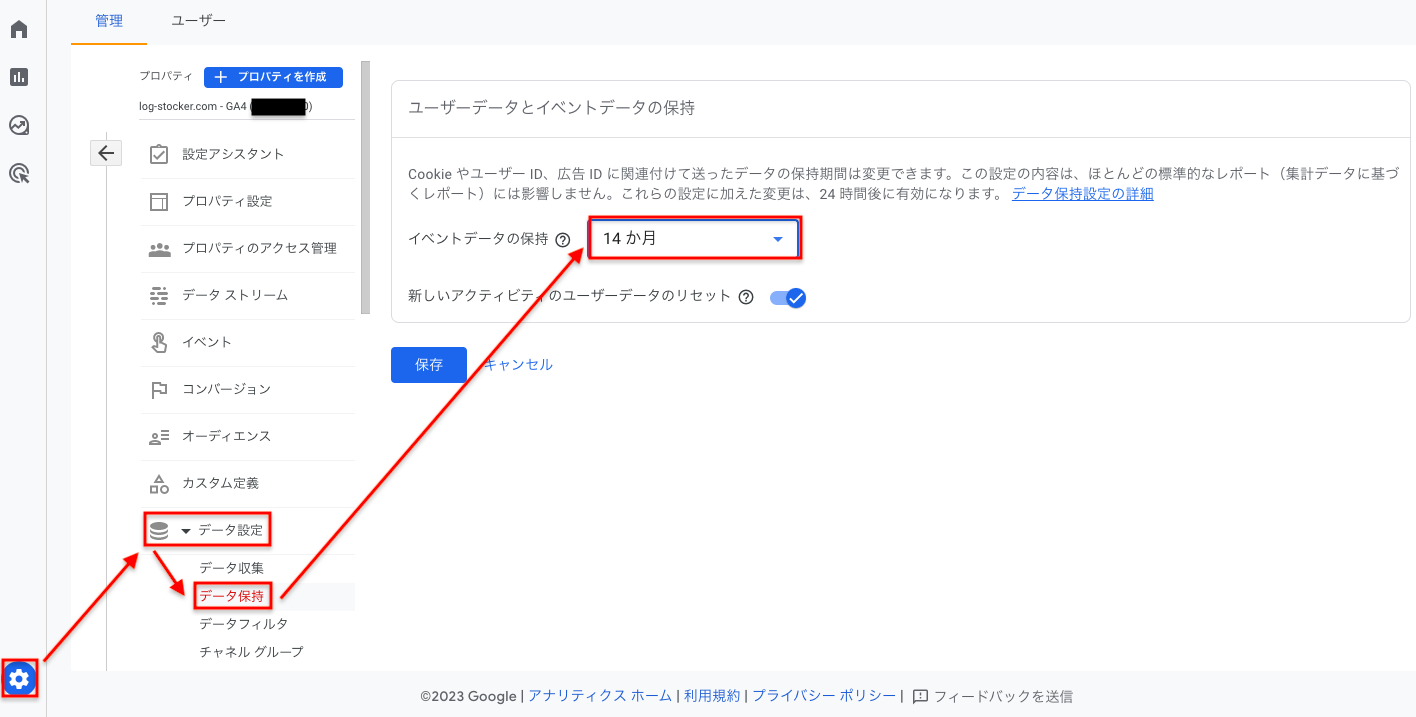Select データフィルタ in the sidebar
This screenshot has height=717, width=1416.
(x=244, y=624)
